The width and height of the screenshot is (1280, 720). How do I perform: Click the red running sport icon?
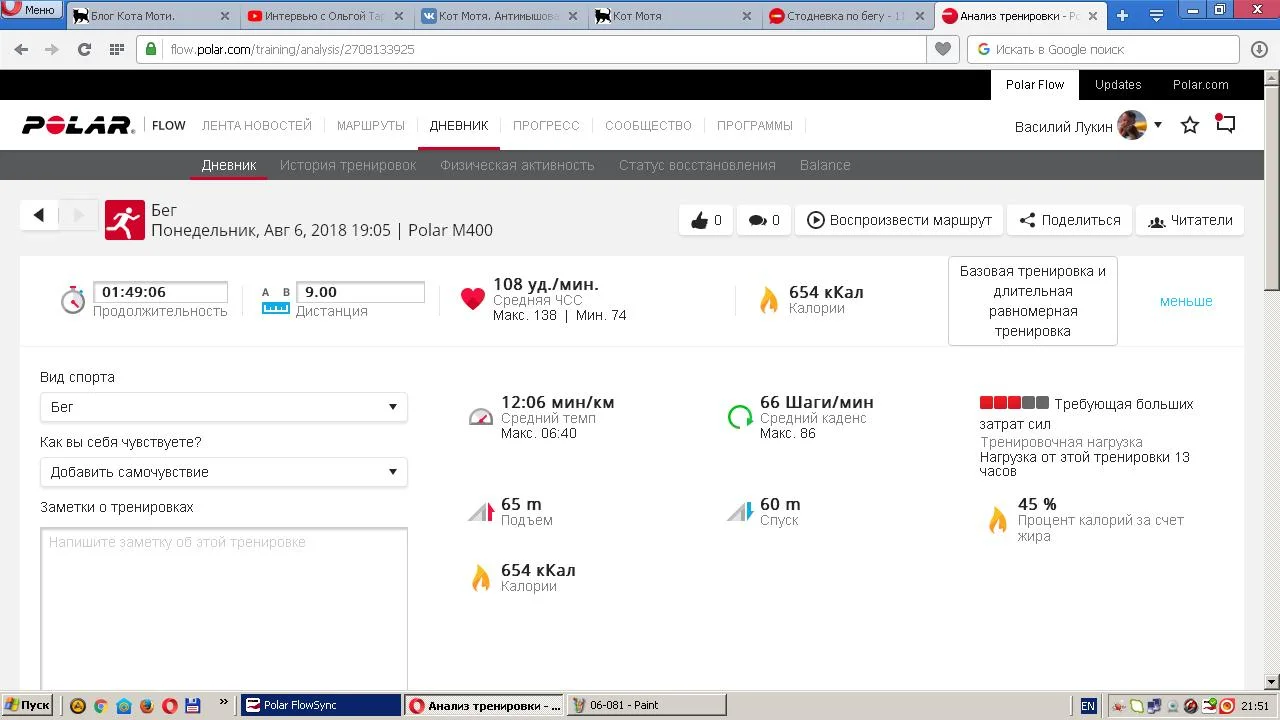[125, 220]
